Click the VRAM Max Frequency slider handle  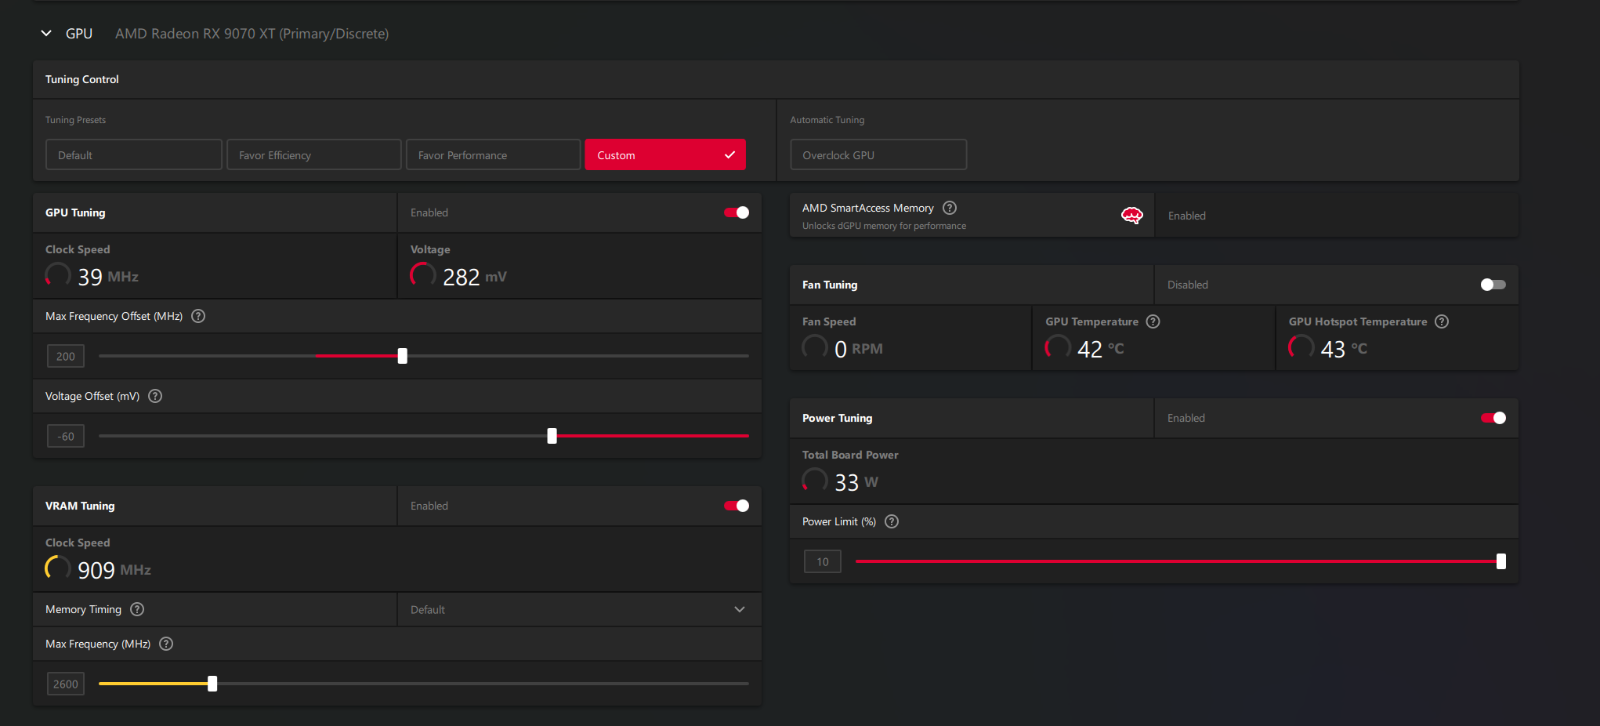[x=212, y=684]
